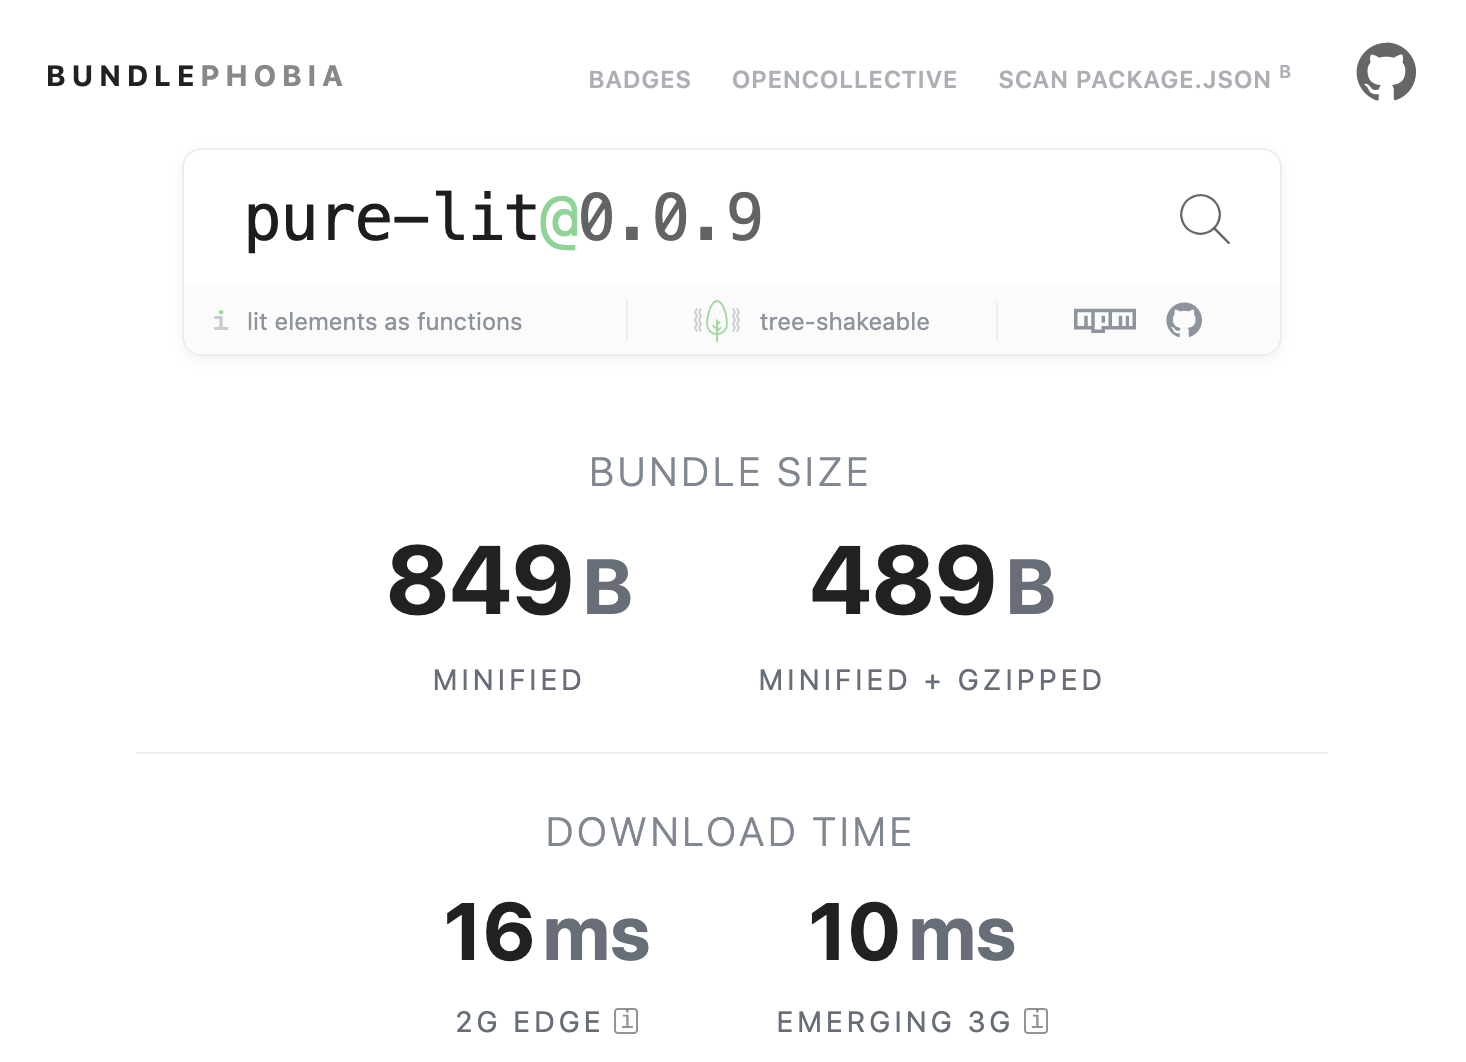Click the search magnifier icon
The height and width of the screenshot is (1062, 1466).
tap(1204, 219)
